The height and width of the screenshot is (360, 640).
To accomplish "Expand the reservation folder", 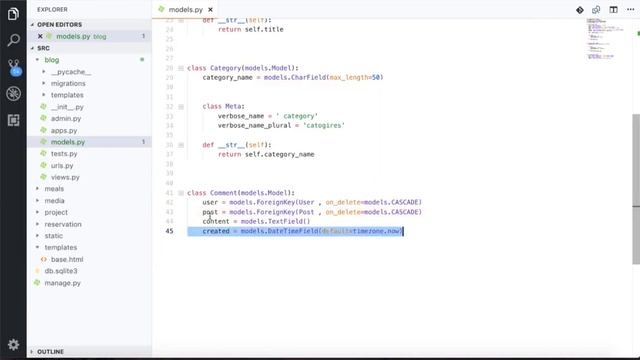I will pyautogui.click(x=38, y=224).
